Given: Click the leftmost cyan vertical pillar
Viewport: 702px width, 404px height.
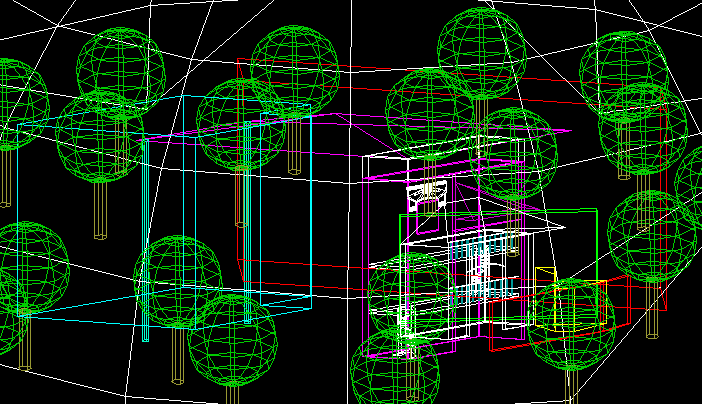Looking at the screenshot, I should 145,240.
